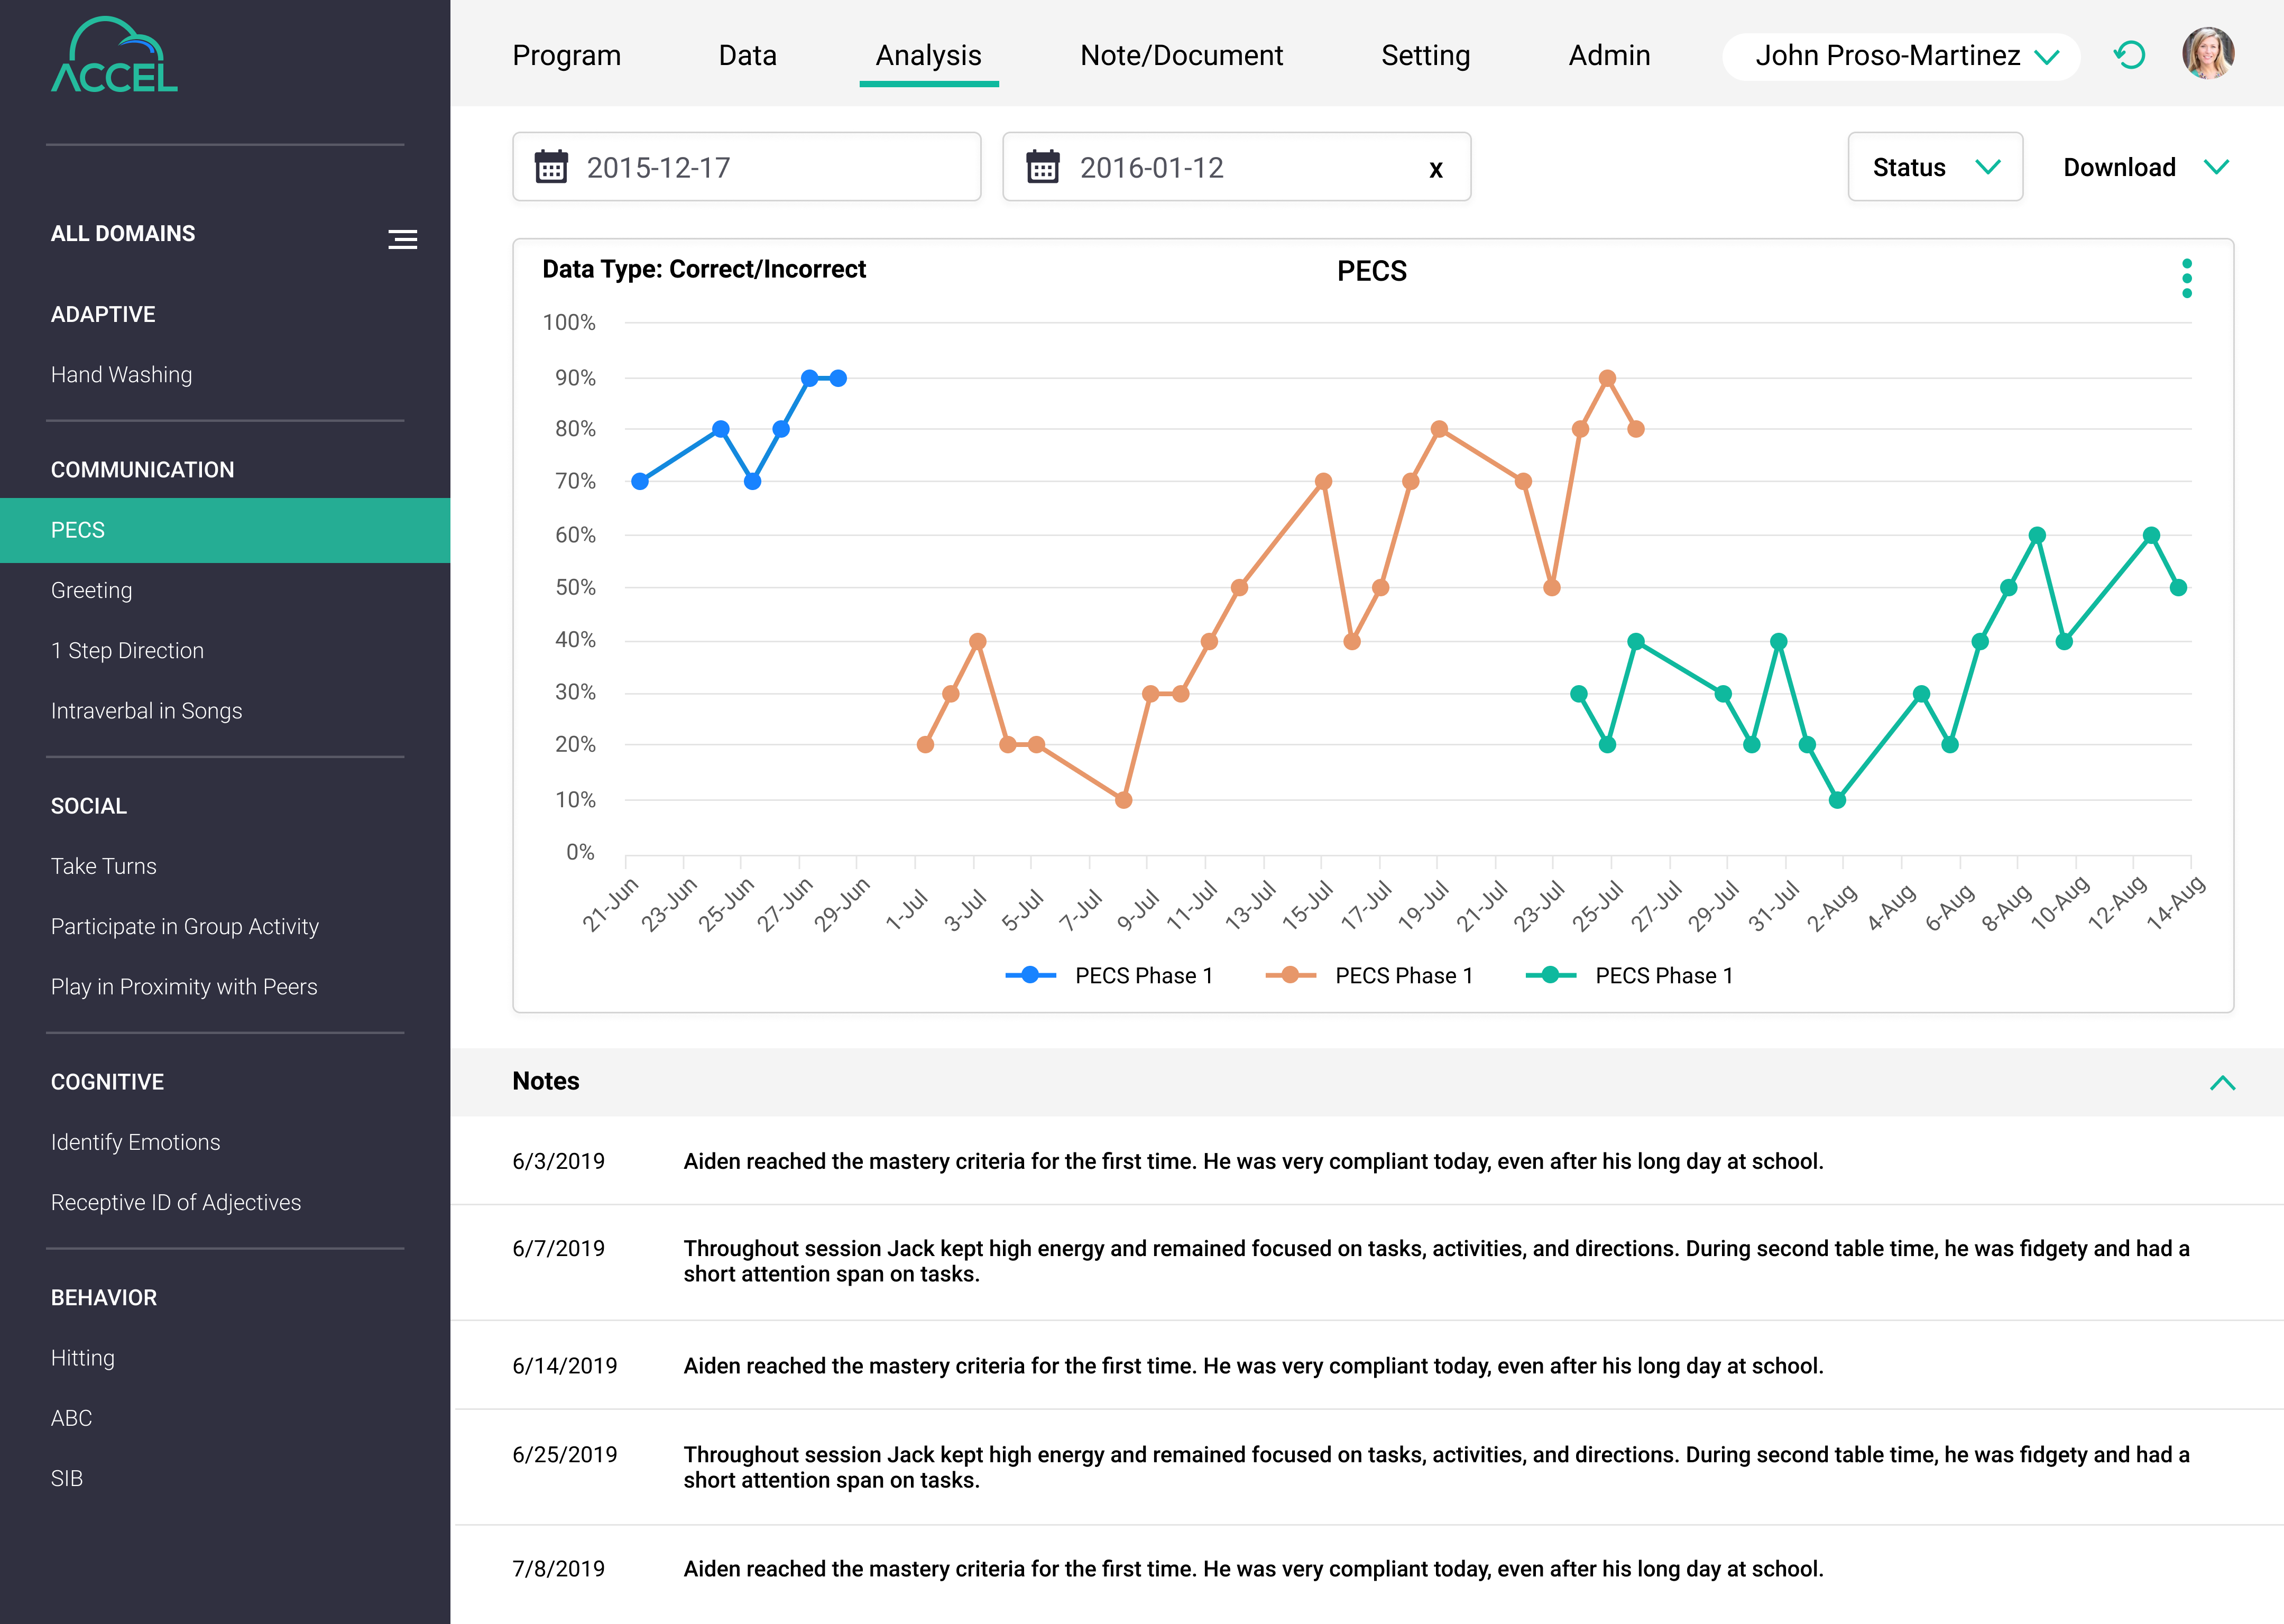The width and height of the screenshot is (2284, 1624).
Task: Open the Status dropdown
Action: click(x=1934, y=166)
